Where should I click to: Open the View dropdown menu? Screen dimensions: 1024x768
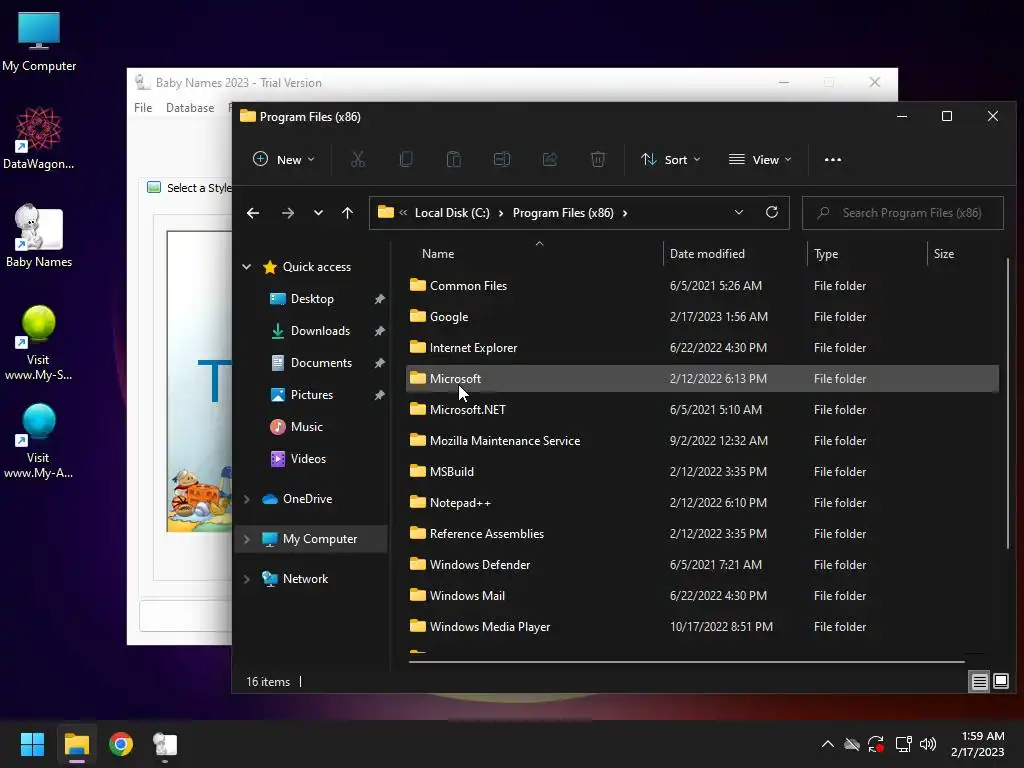click(760, 159)
